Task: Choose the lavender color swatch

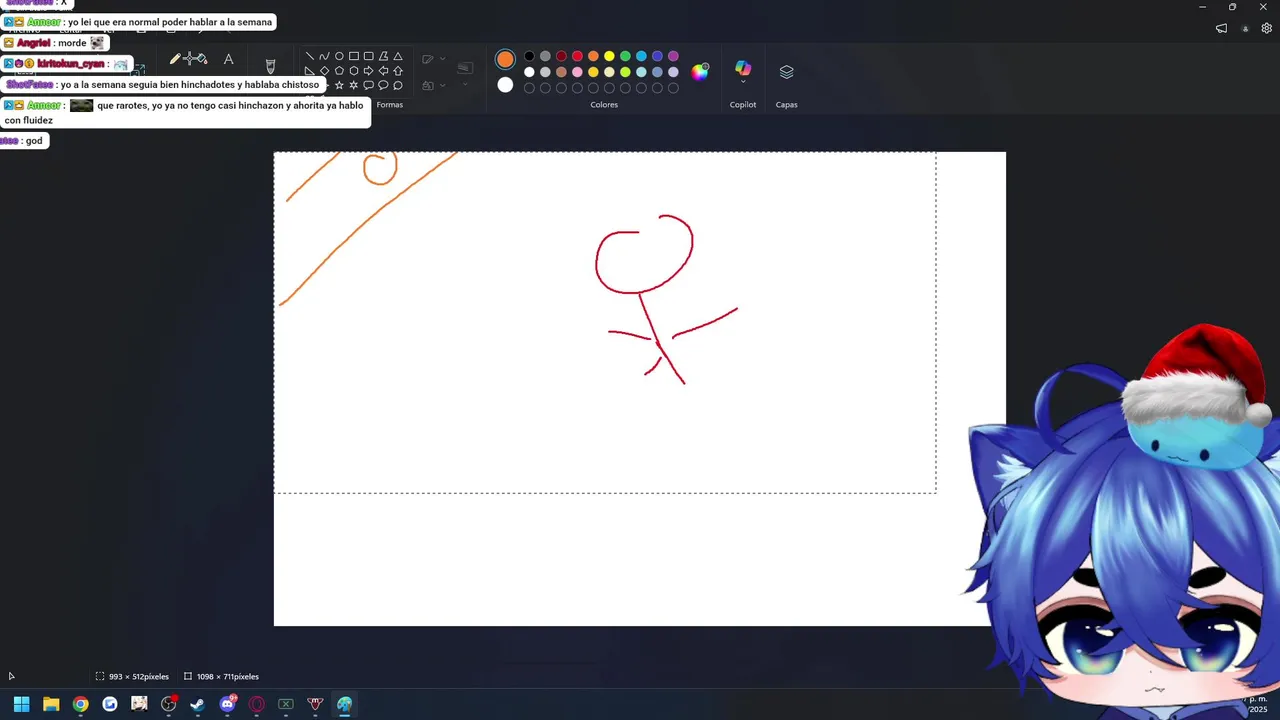Action: (673, 72)
